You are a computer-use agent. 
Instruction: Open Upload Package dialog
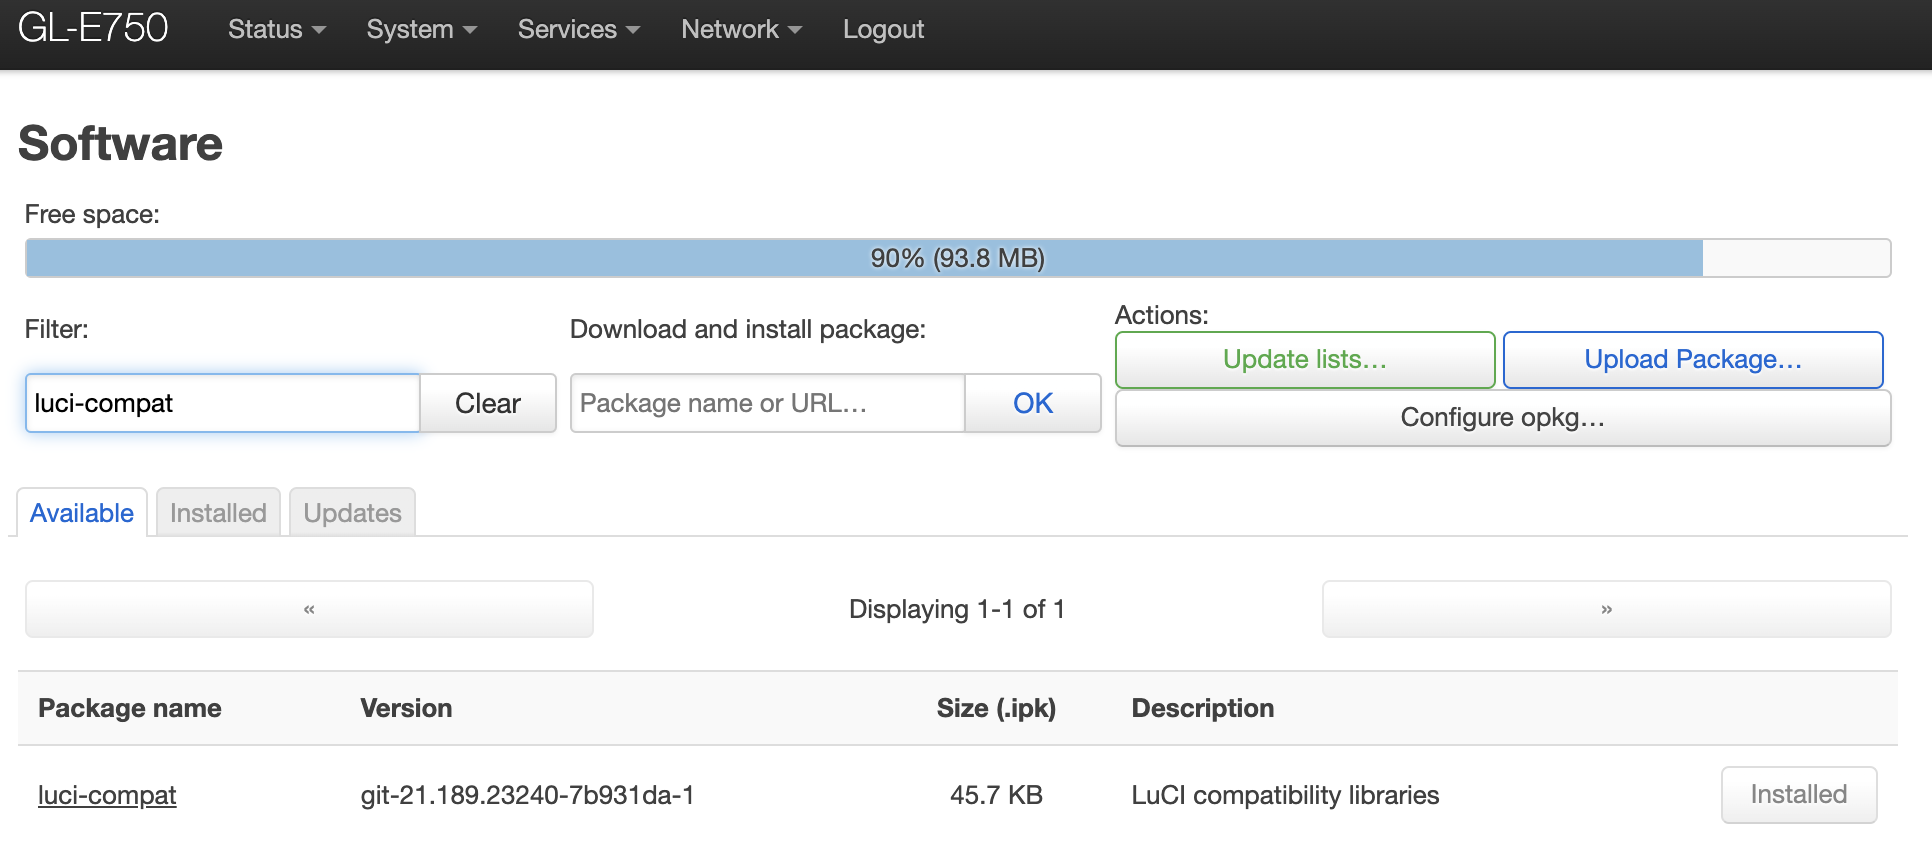click(x=1693, y=360)
